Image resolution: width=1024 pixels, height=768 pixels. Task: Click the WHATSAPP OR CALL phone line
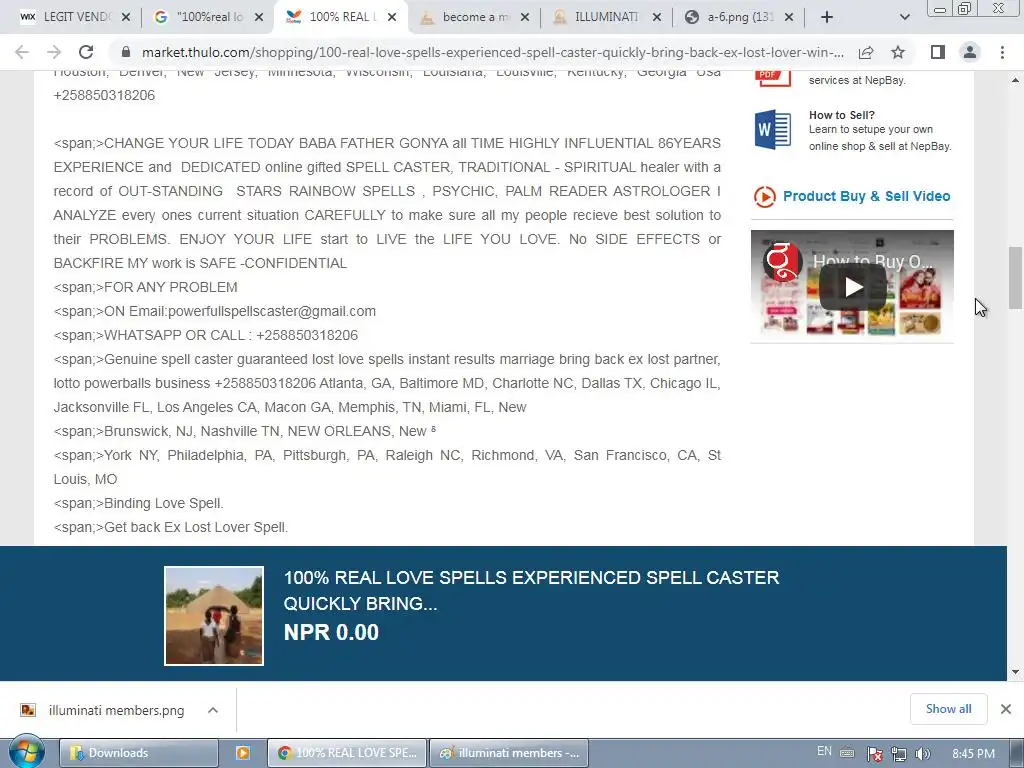coord(206,336)
